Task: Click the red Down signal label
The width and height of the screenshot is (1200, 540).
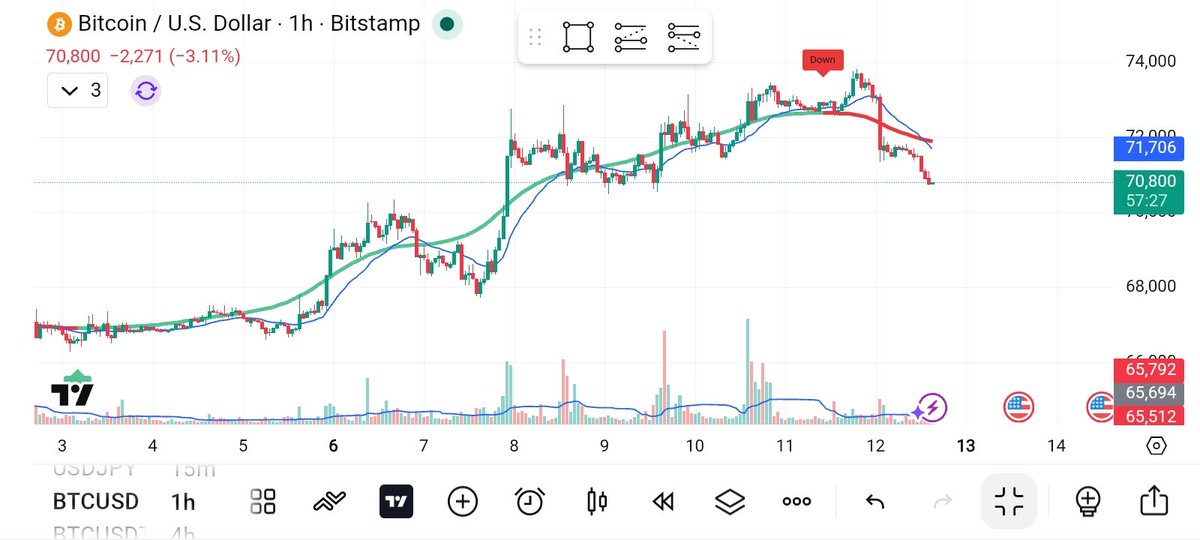Action: coord(822,60)
